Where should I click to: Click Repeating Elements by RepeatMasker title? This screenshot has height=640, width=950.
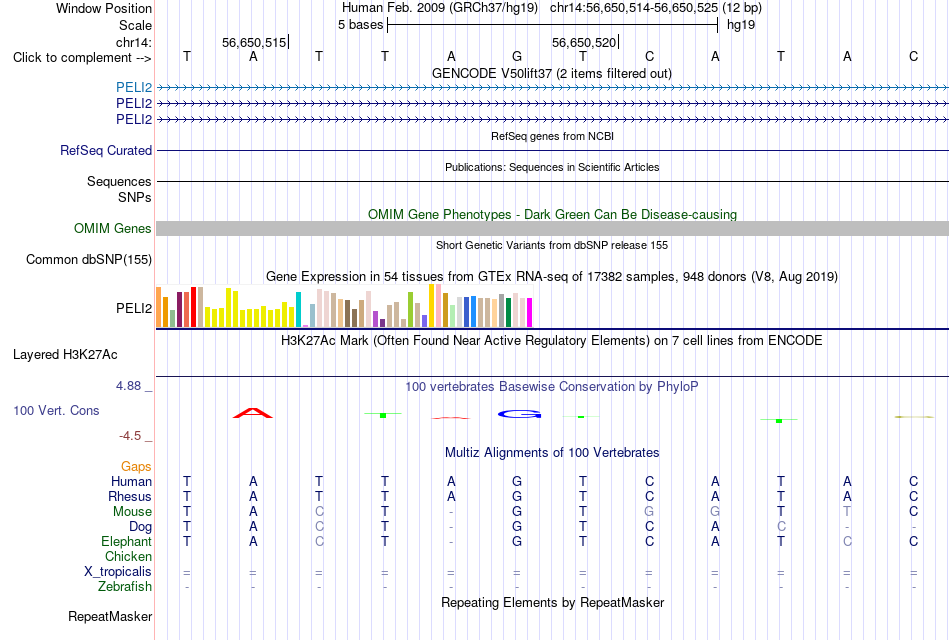click(553, 602)
